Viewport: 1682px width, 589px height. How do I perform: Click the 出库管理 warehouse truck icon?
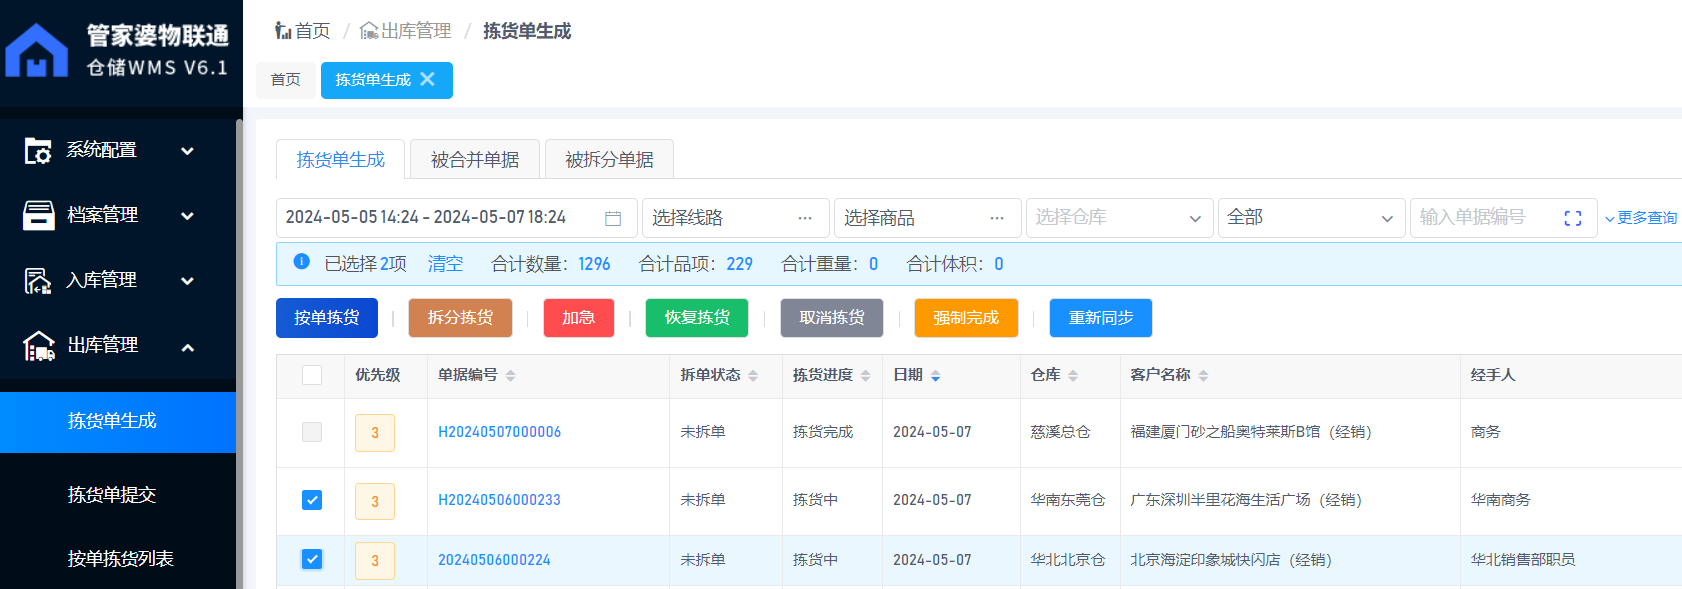tap(38, 346)
